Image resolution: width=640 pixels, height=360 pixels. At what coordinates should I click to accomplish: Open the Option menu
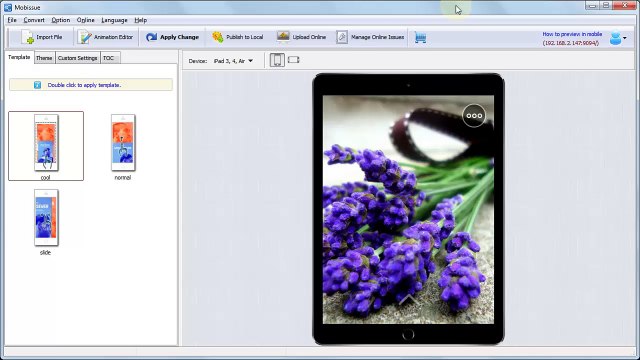click(x=60, y=20)
